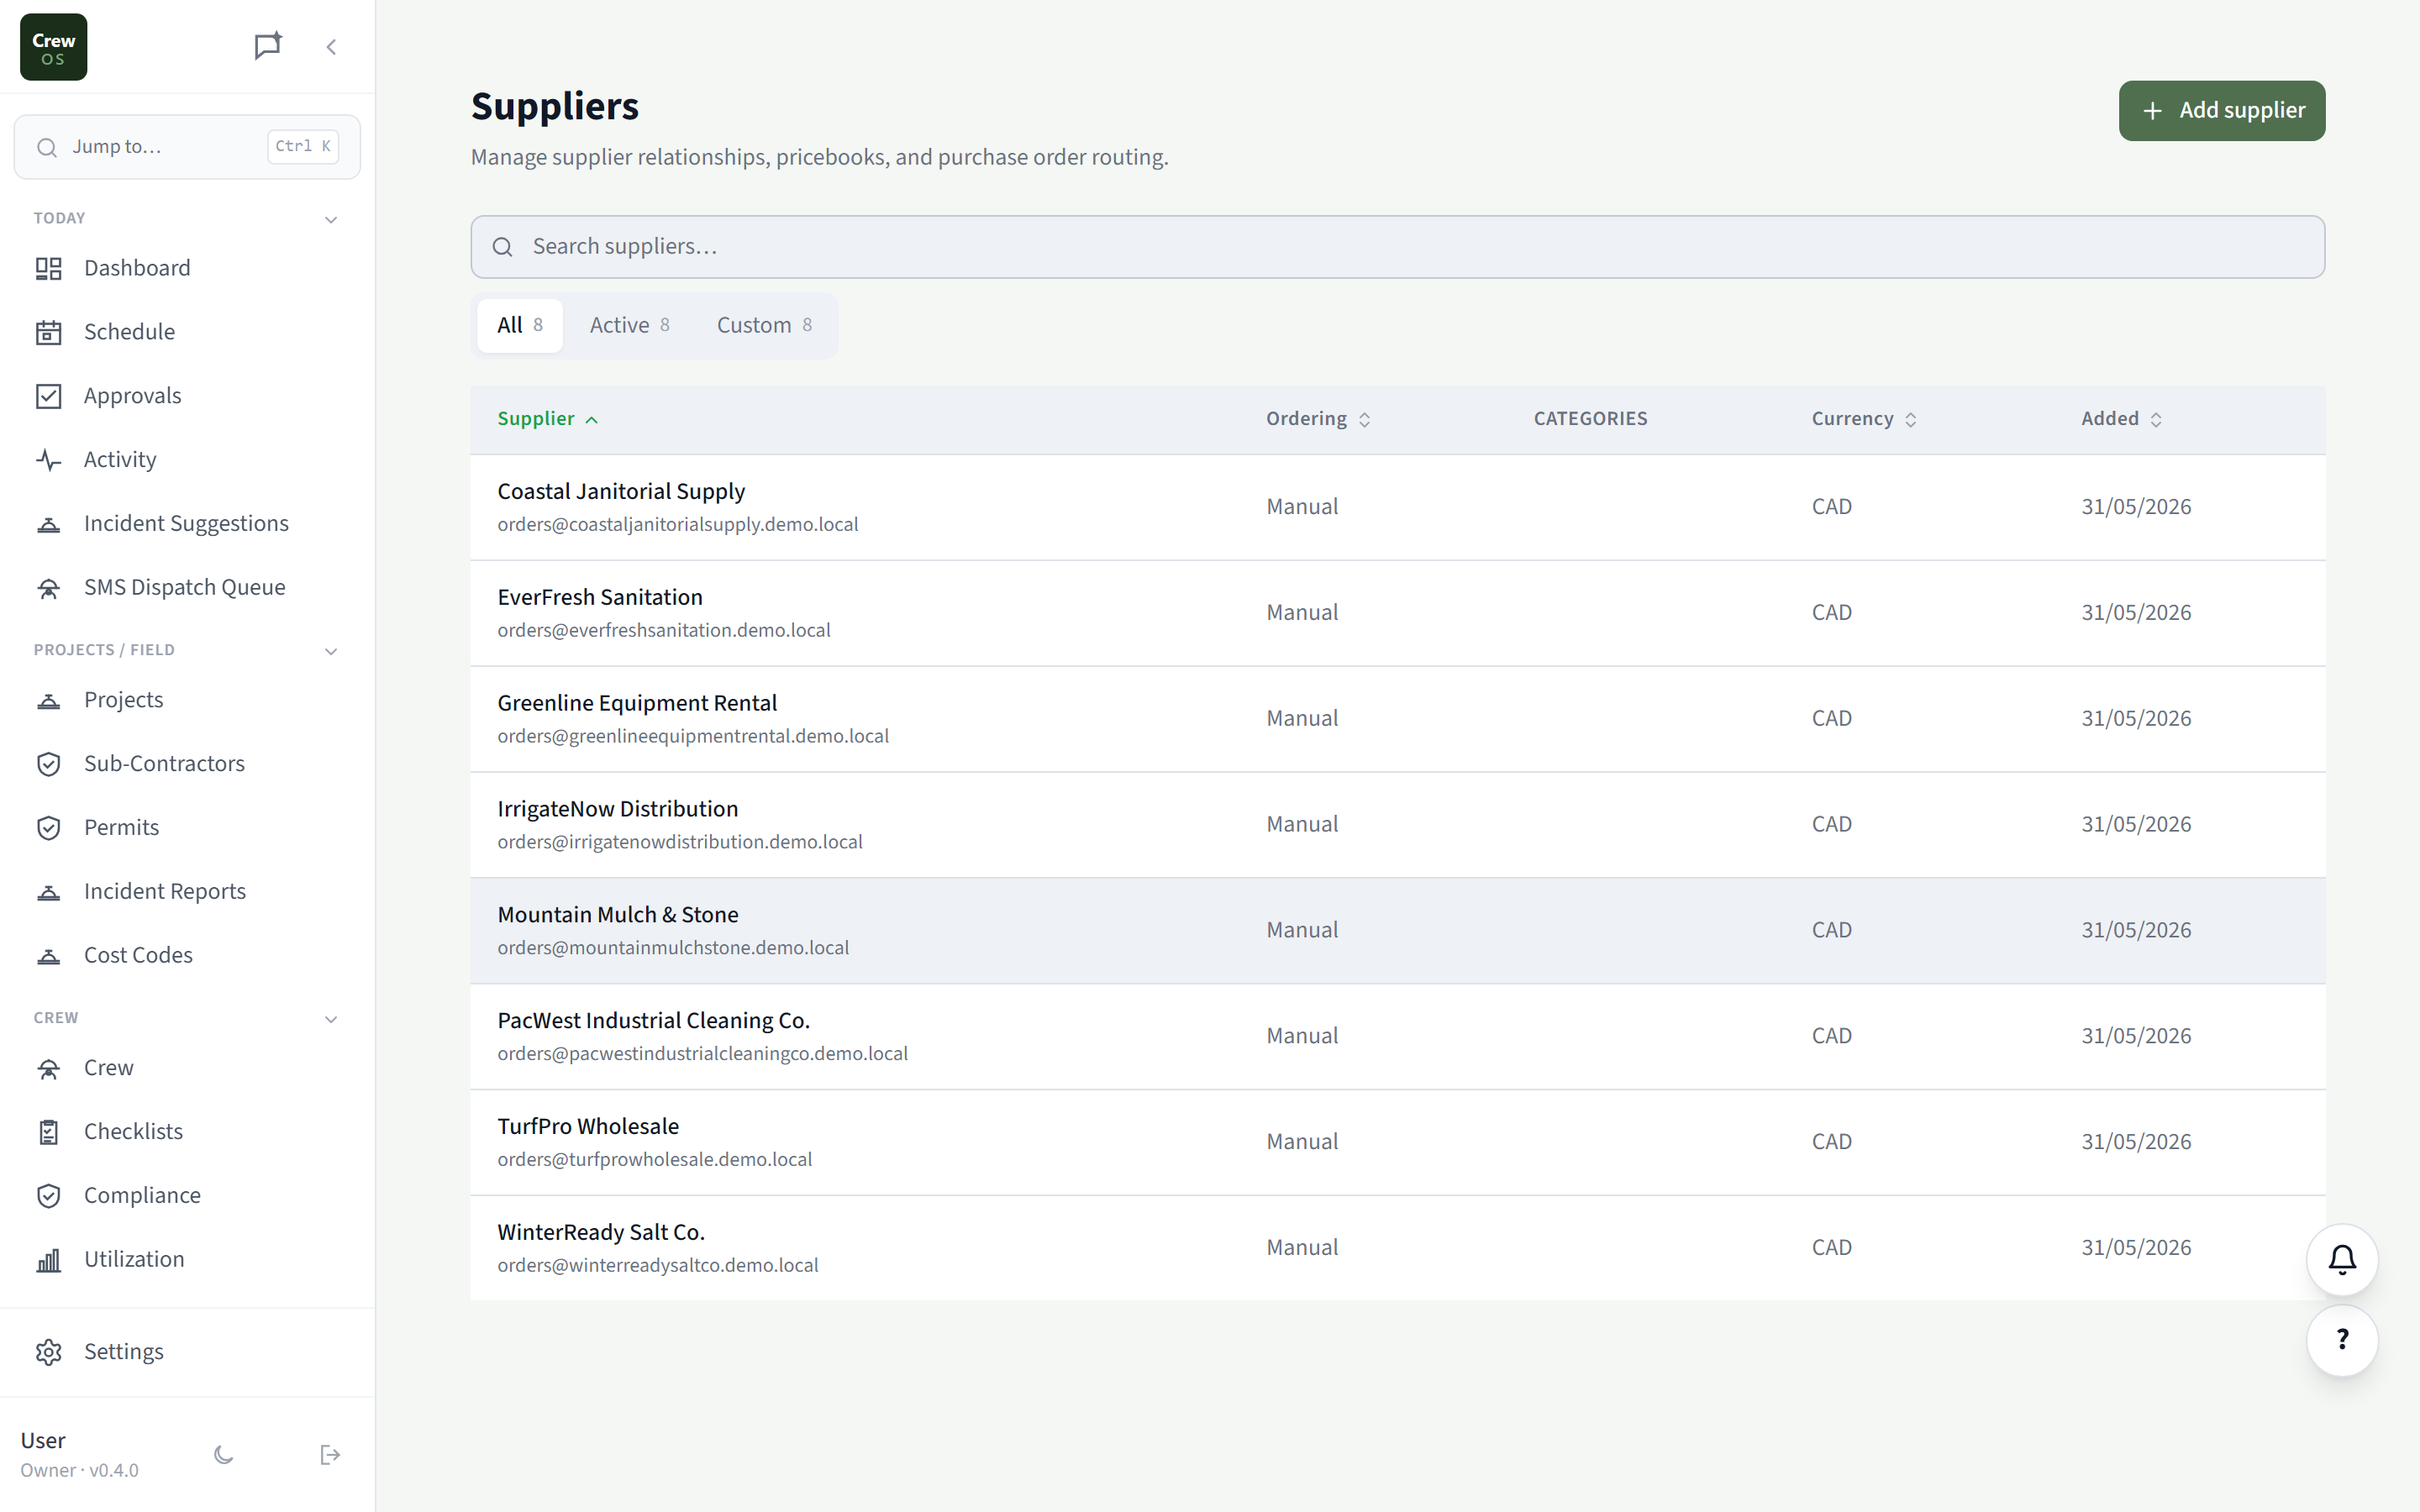Click the Checklists clipboard icon
The image size is (2420, 1512).
point(49,1132)
